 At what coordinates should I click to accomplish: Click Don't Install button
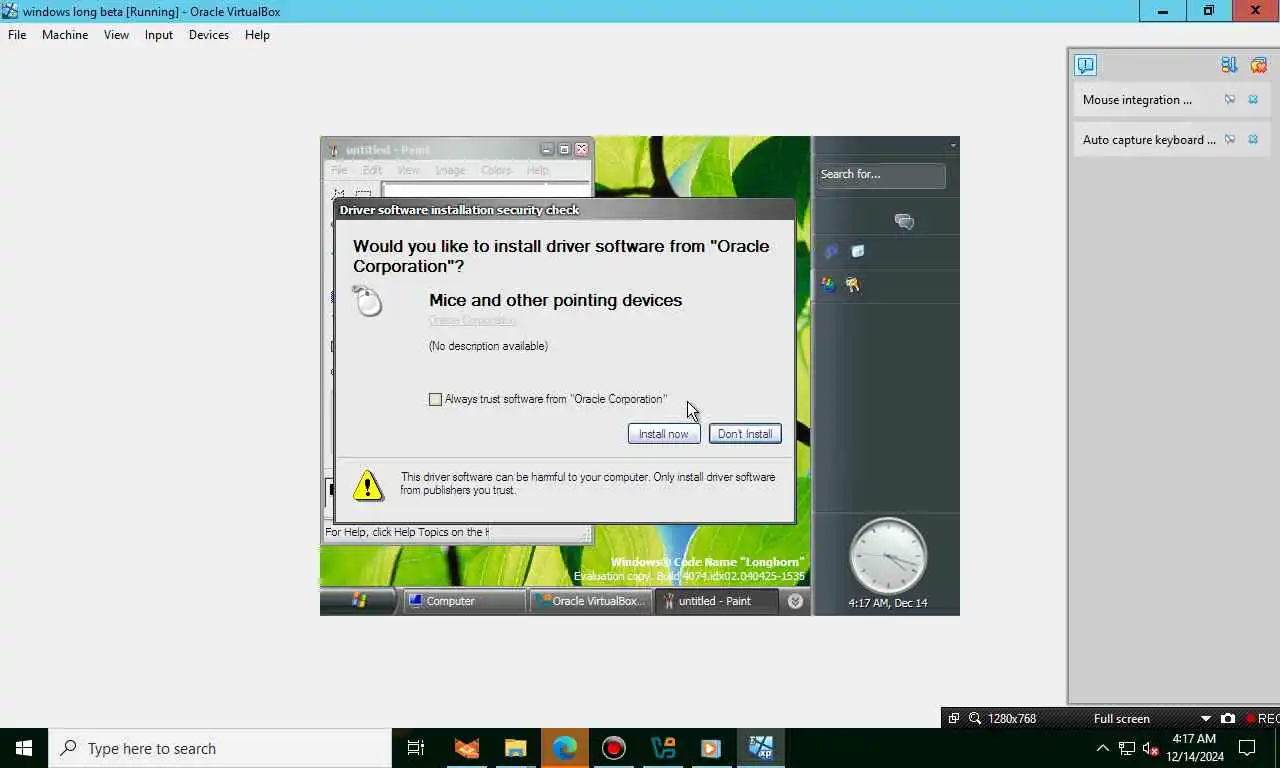pyautogui.click(x=745, y=434)
